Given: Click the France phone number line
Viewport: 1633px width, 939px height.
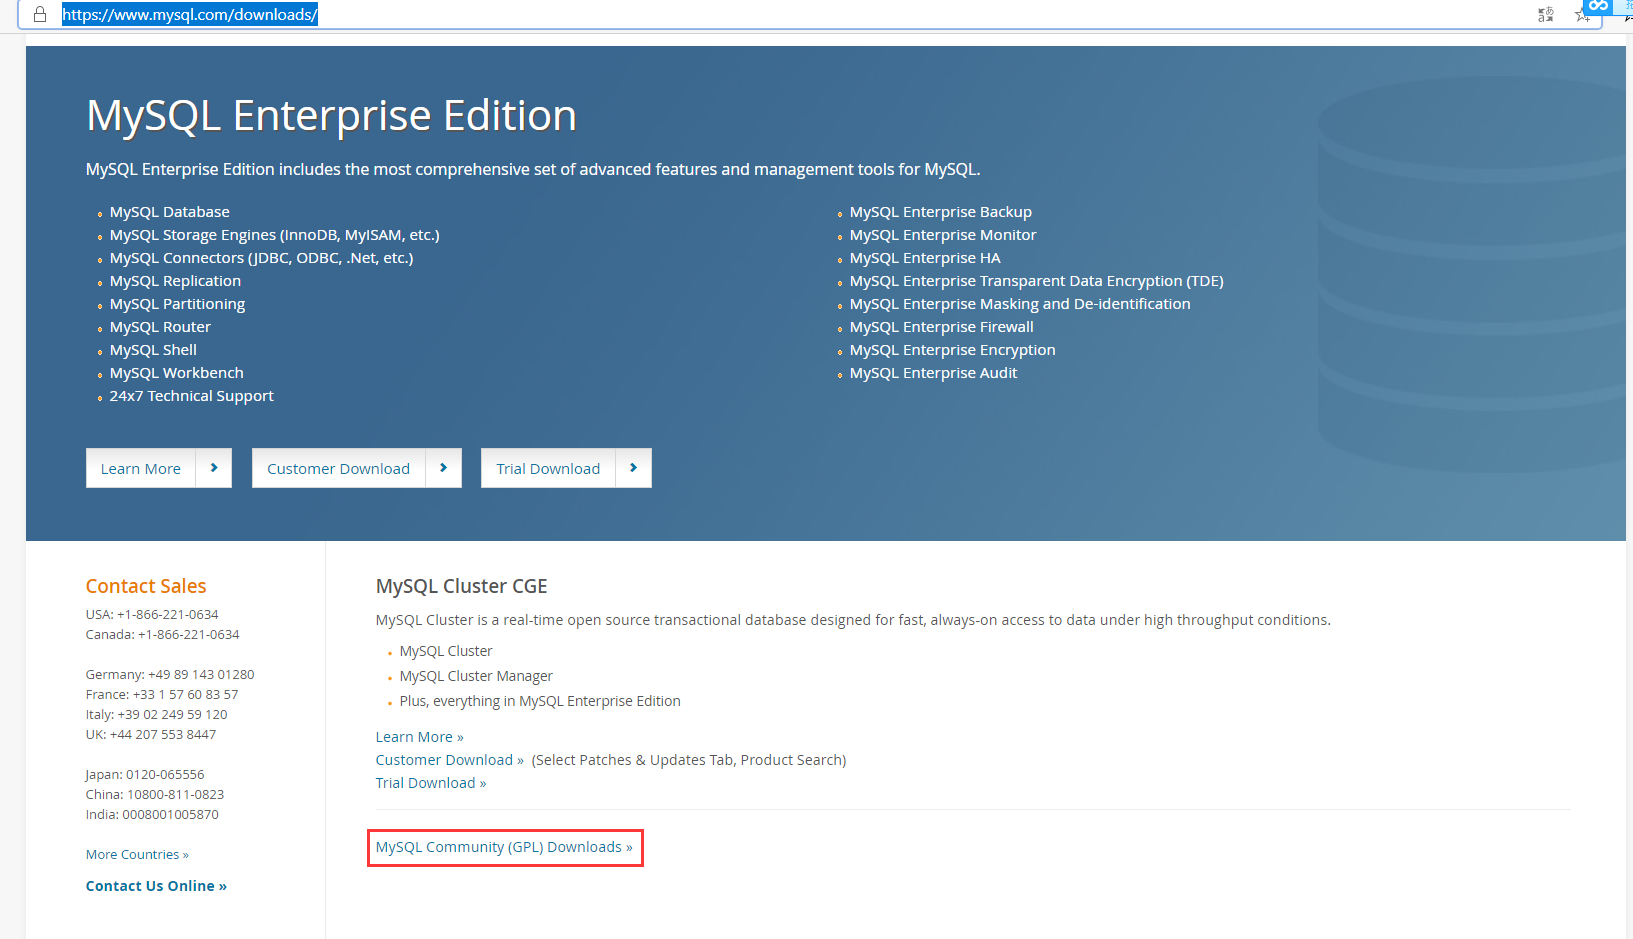Looking at the screenshot, I should (x=162, y=695).
